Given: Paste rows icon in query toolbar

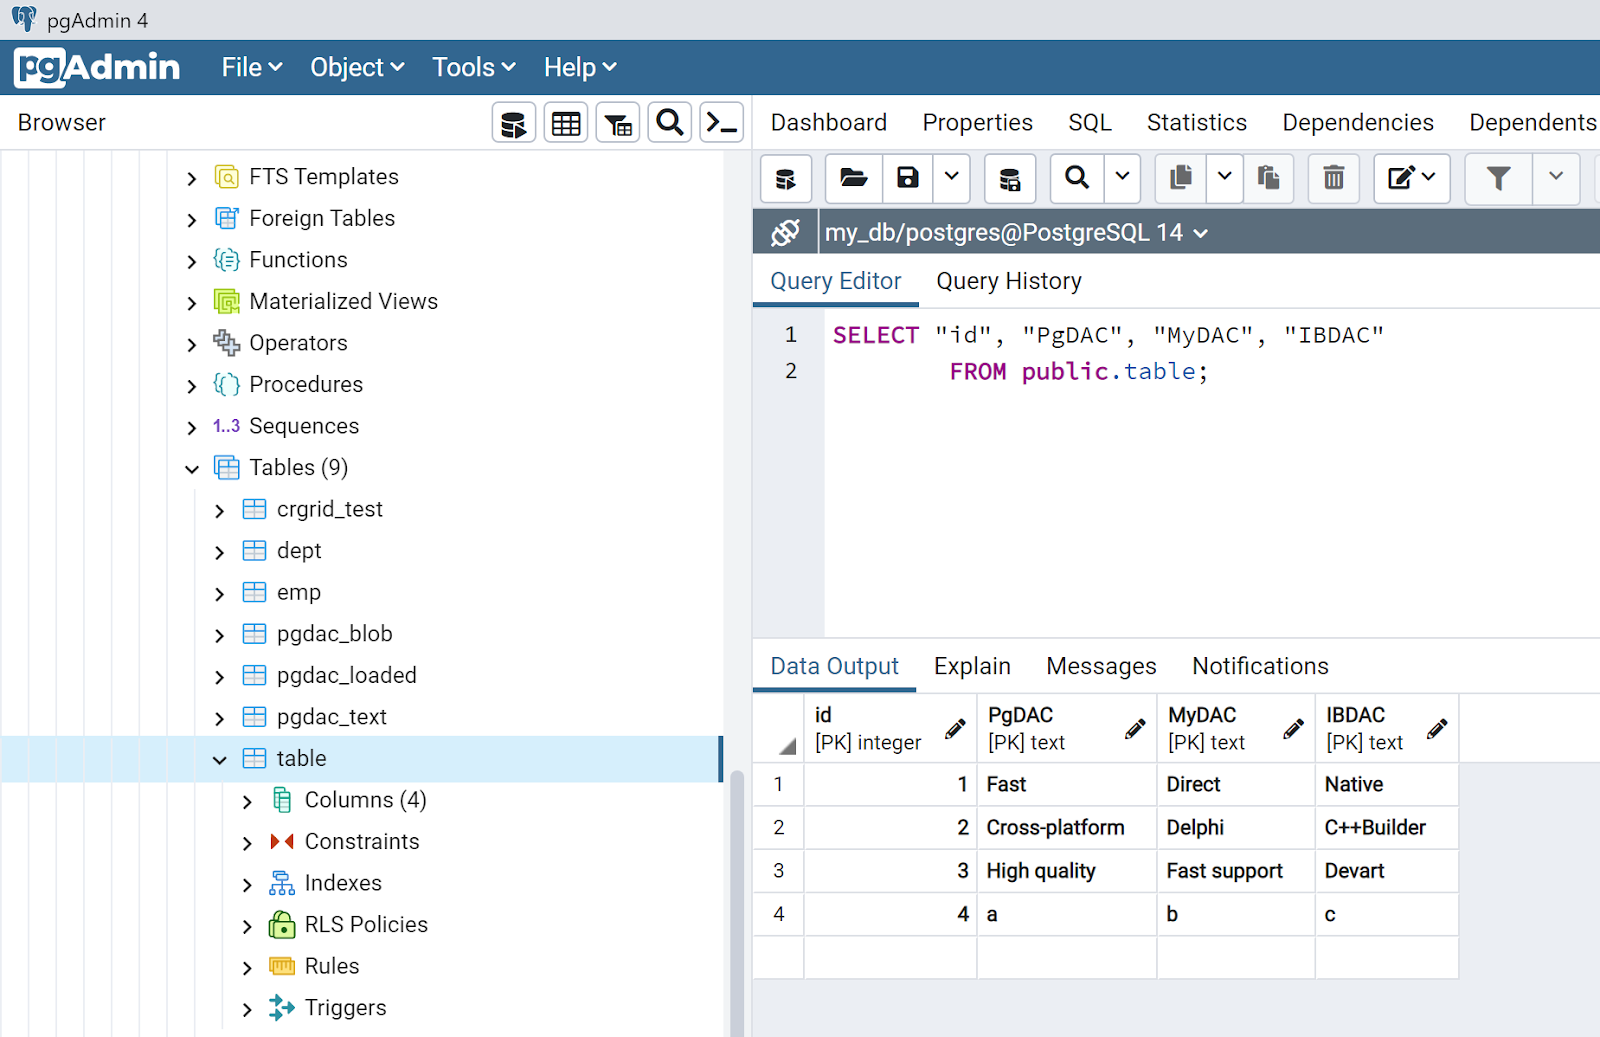Looking at the screenshot, I should point(1269,179).
